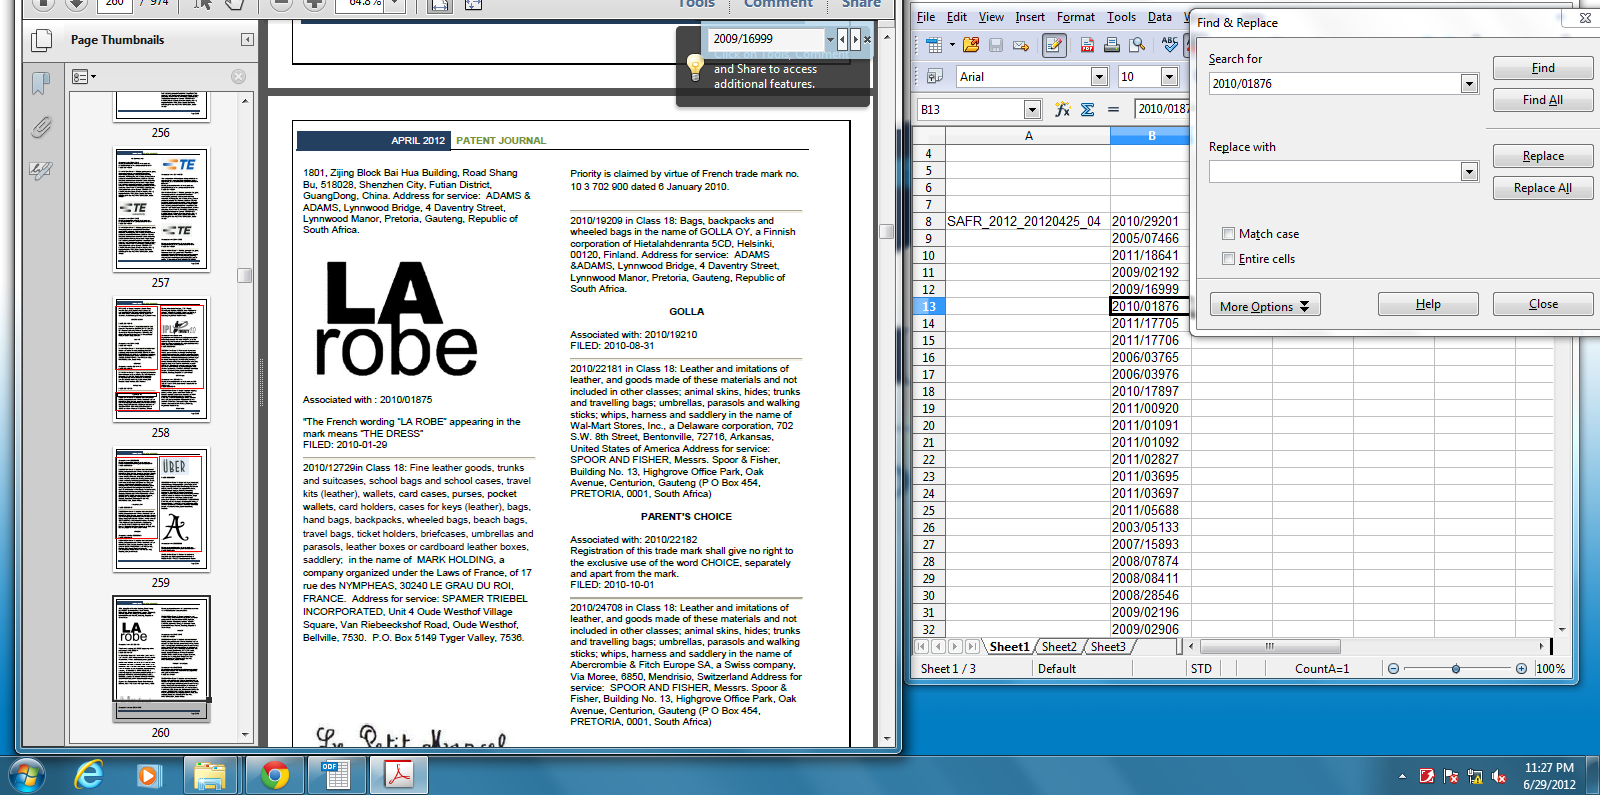Insert Sum function in formula bar

pos(1088,109)
